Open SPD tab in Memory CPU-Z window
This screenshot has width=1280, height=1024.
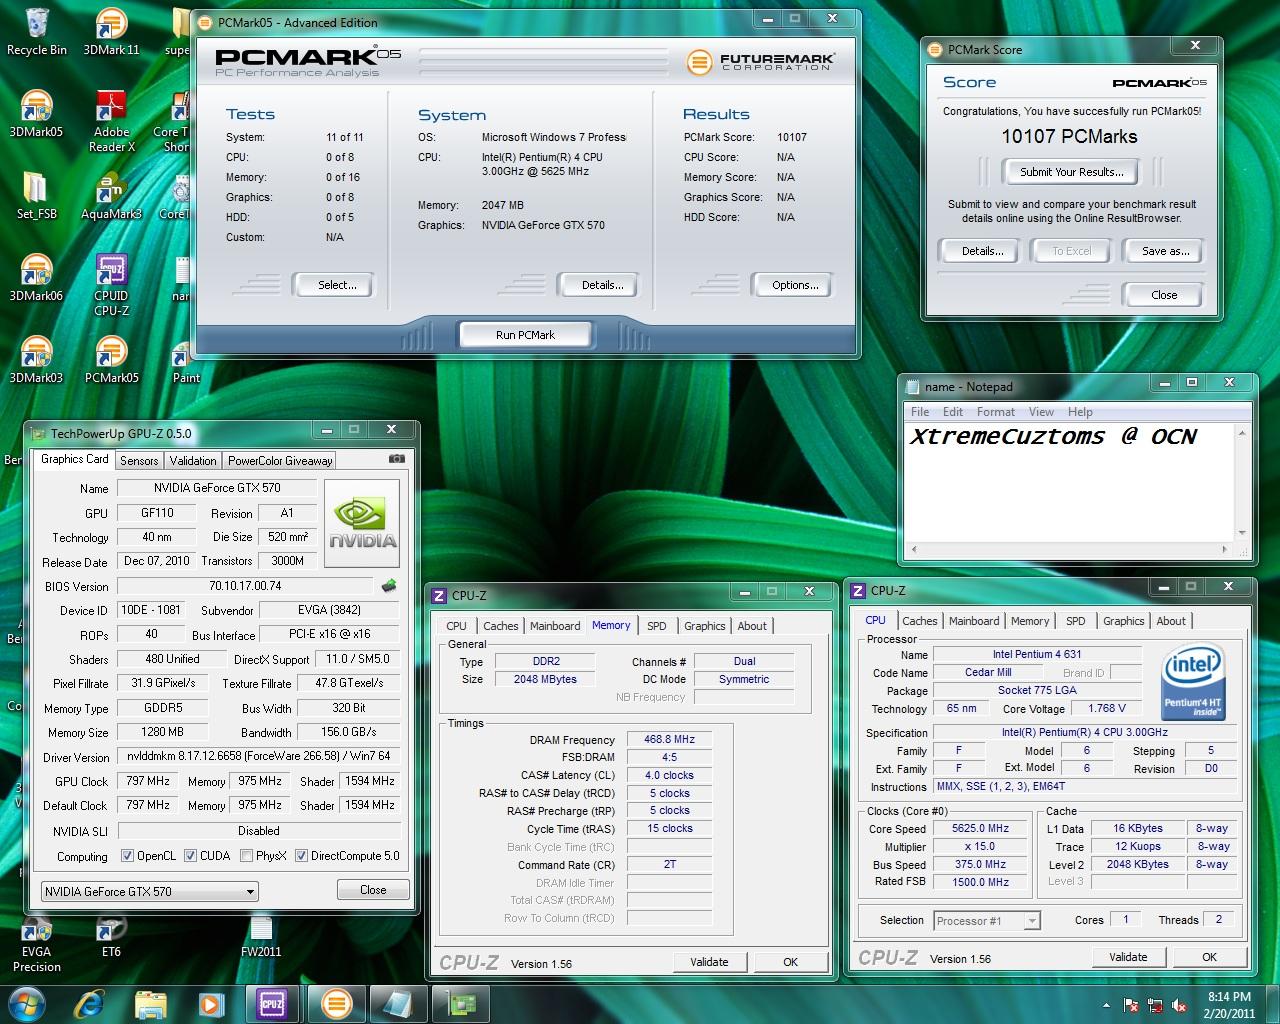click(x=656, y=626)
